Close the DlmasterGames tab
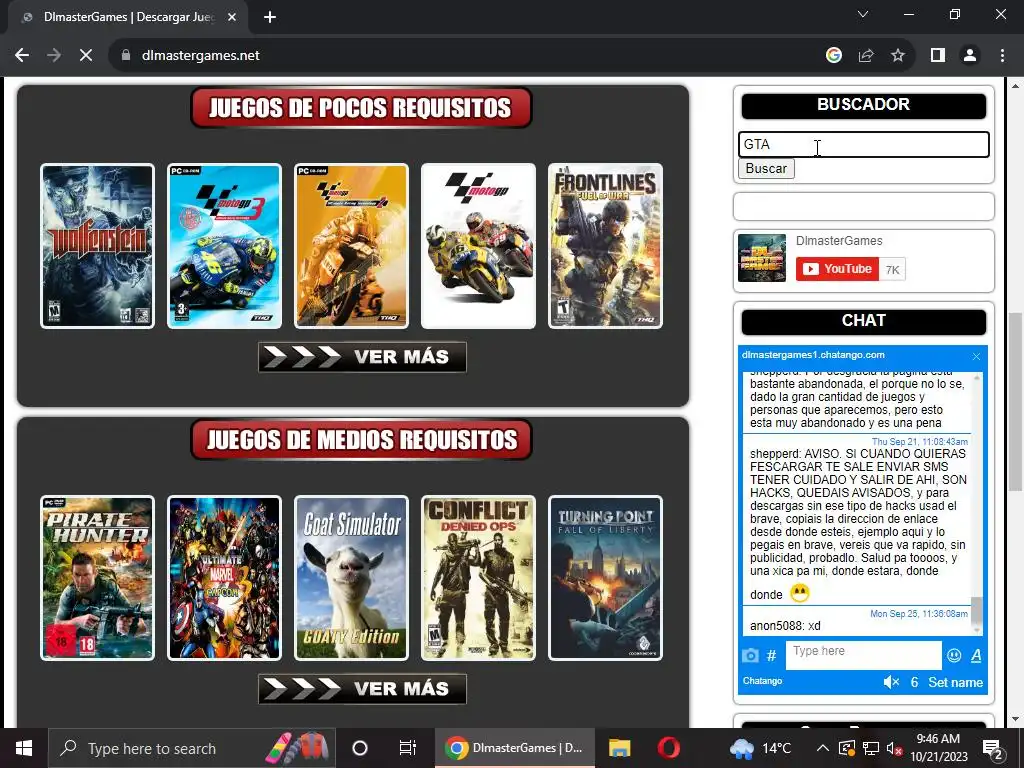Screen dimensions: 1024x768 click(232, 17)
